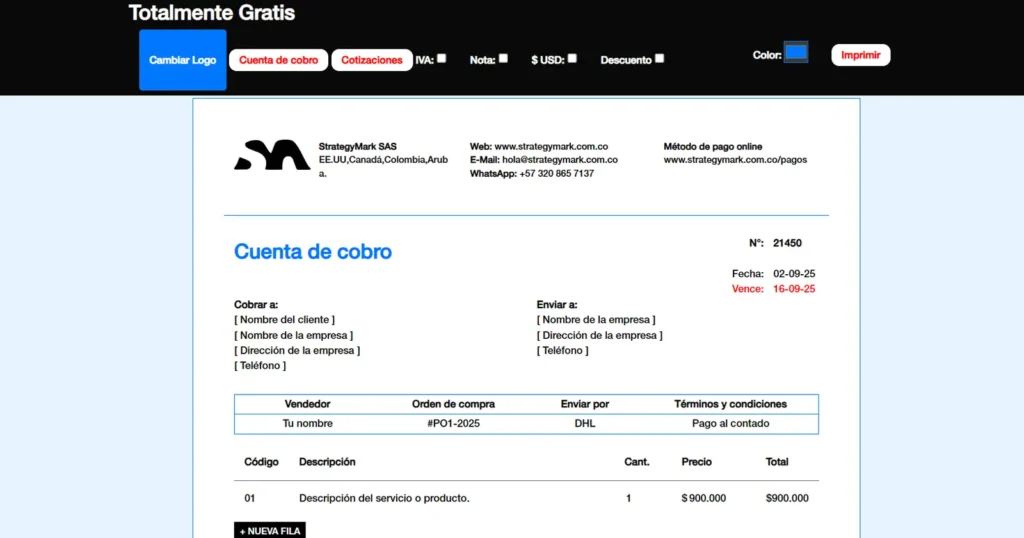Click the Web: www.strategymark.com.co text
The image size is (1024, 538).
[539, 146]
